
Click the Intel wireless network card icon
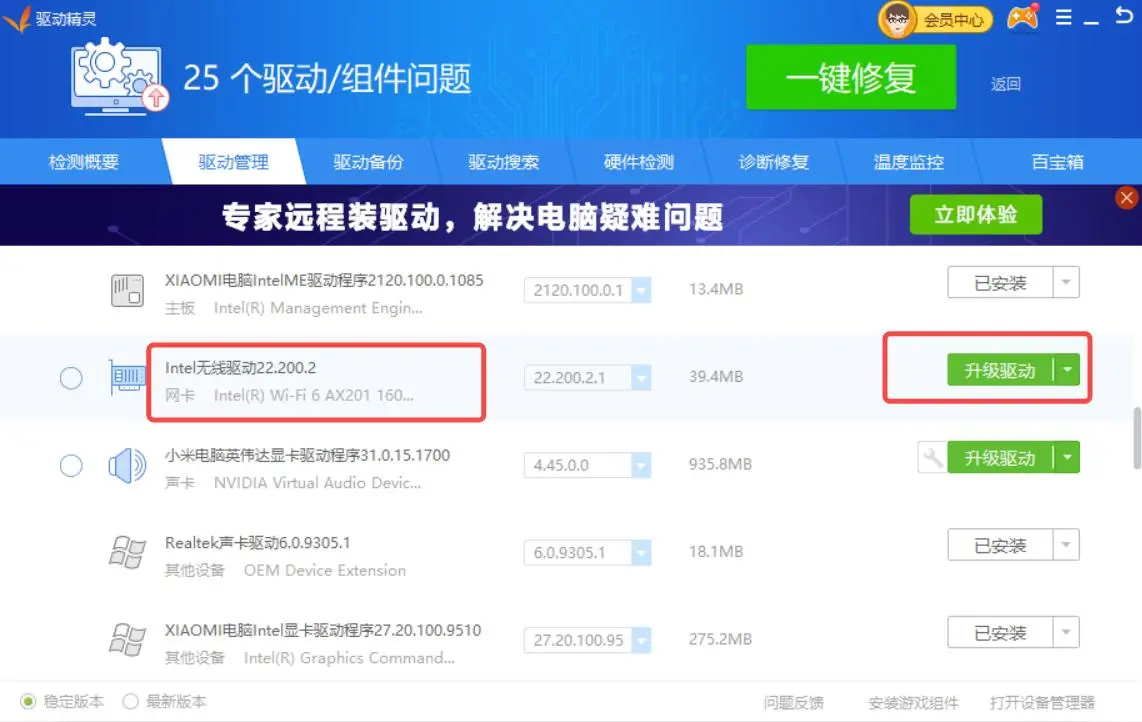[x=128, y=378]
